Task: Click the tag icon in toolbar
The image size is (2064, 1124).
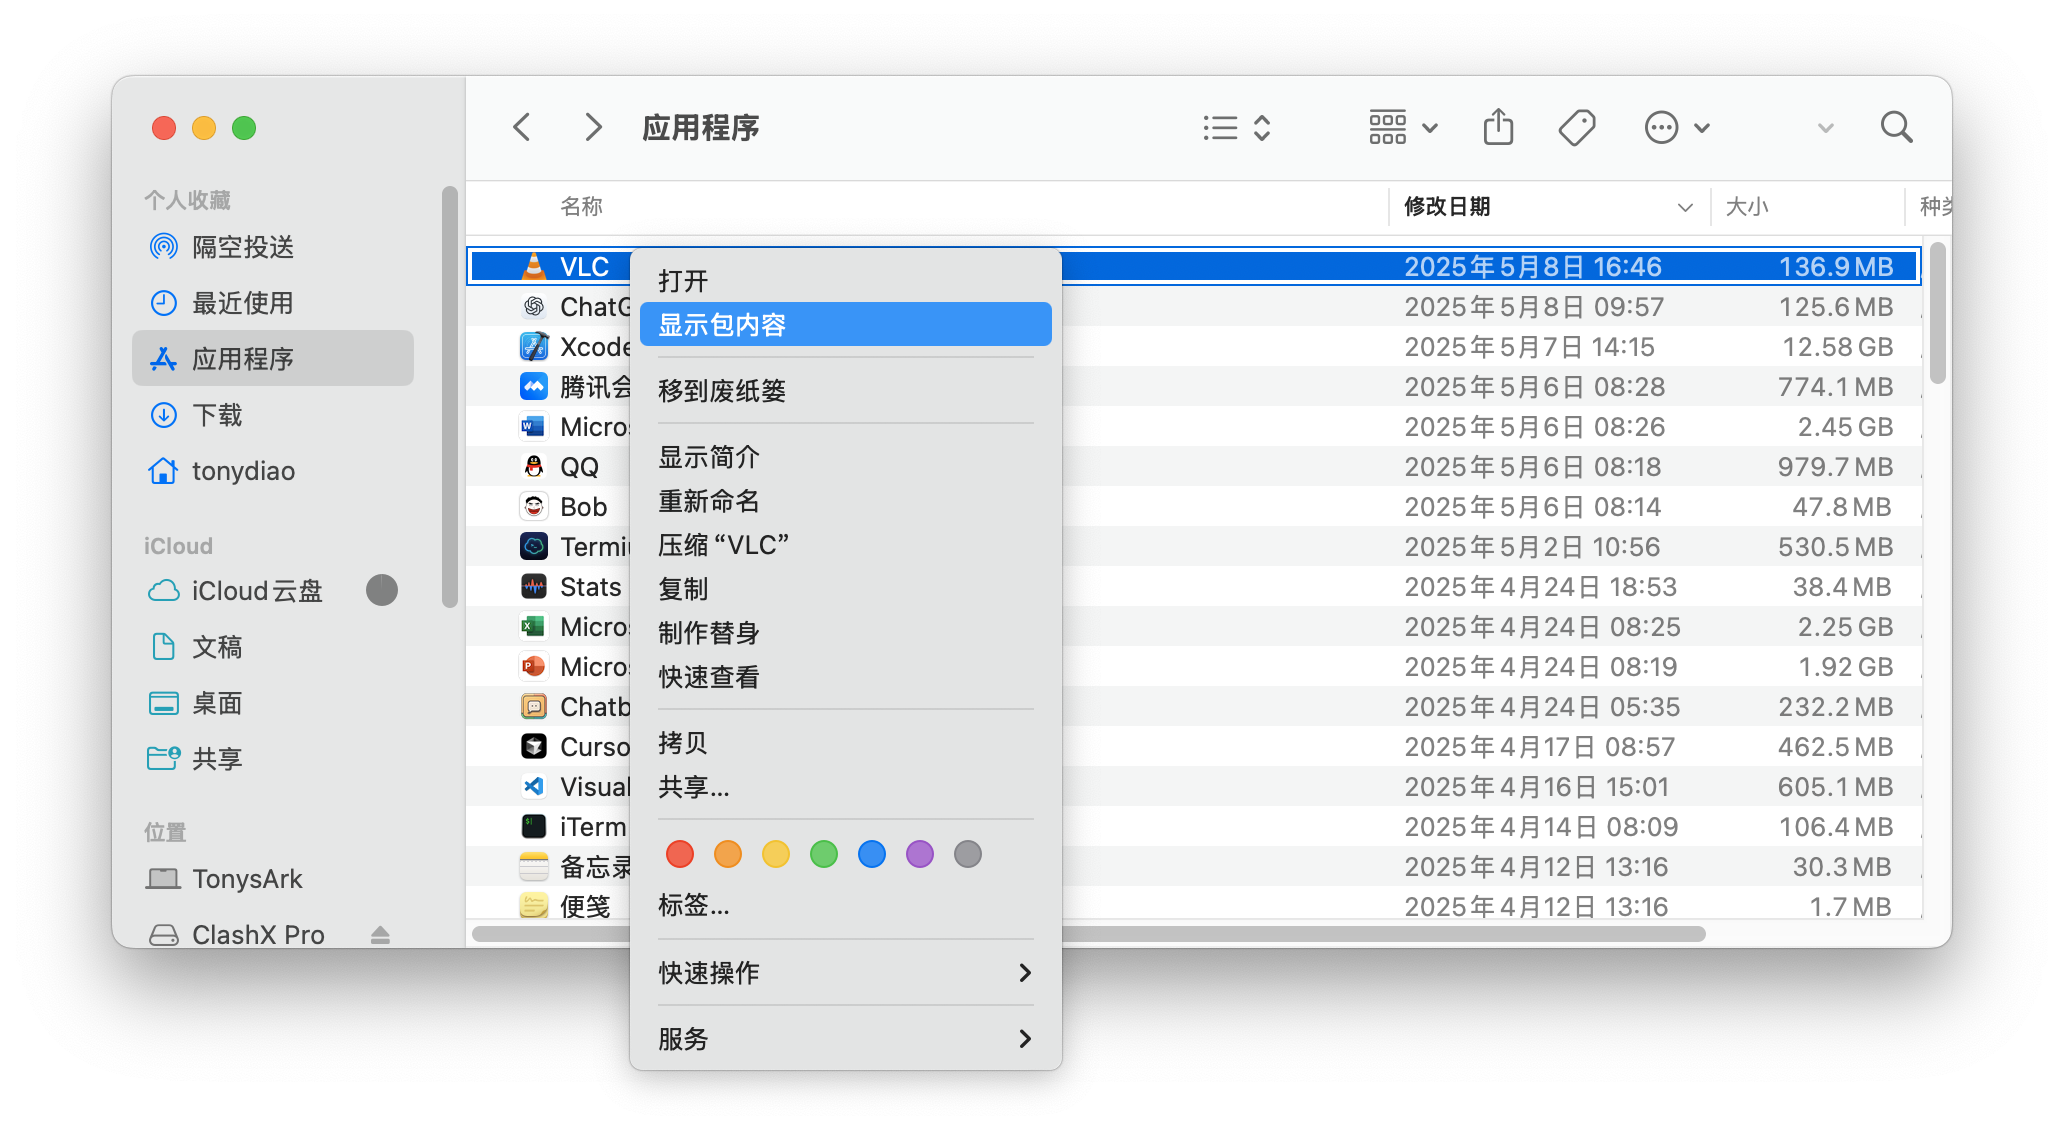Action: [1577, 128]
